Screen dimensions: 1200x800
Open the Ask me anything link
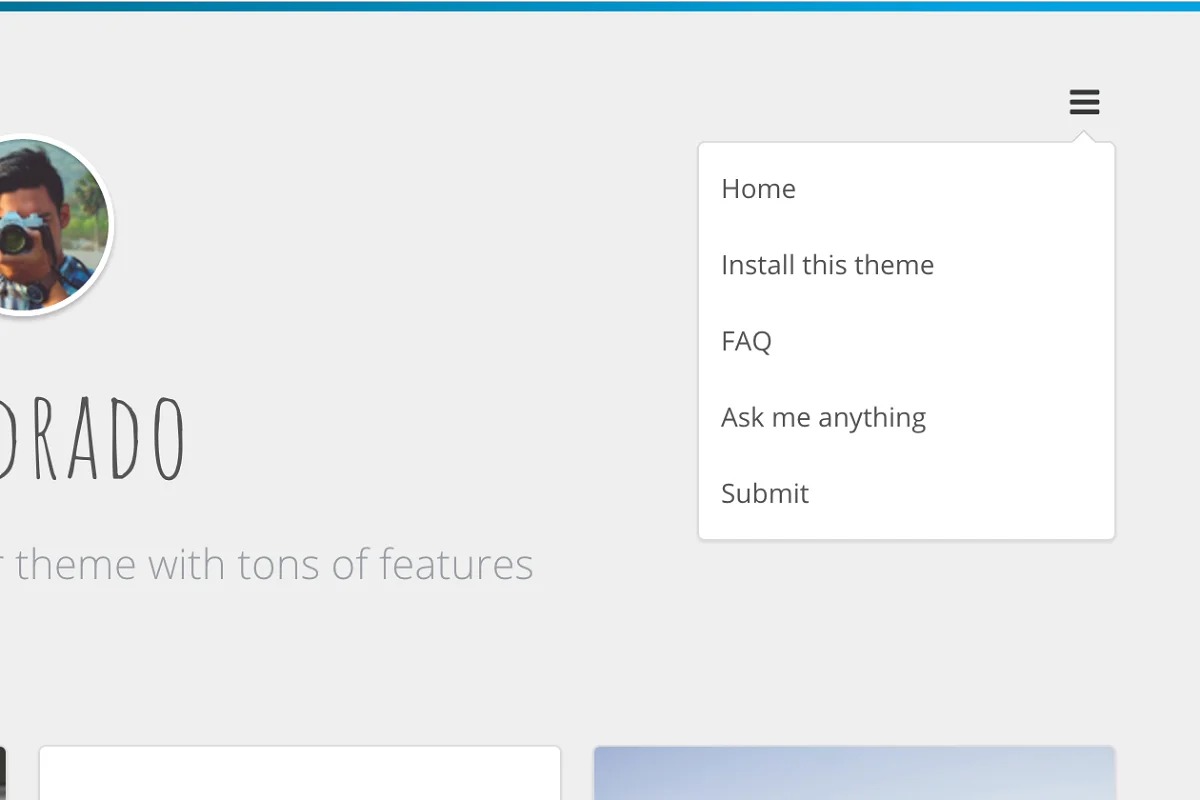823,417
